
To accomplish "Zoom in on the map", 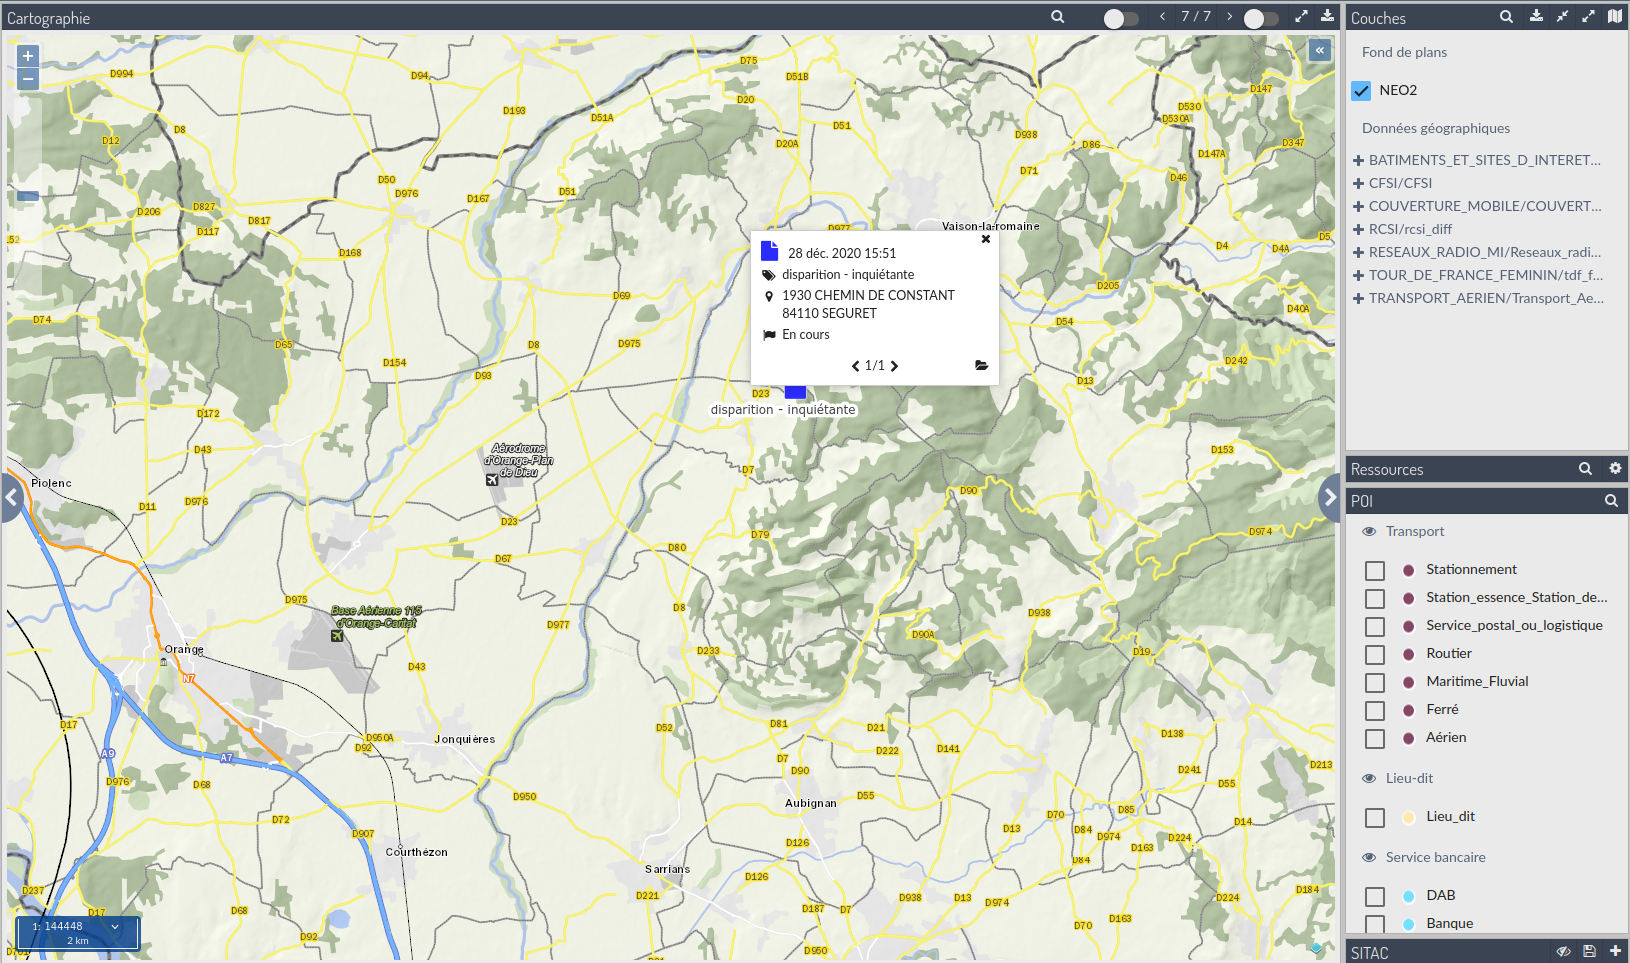I will click(x=28, y=56).
